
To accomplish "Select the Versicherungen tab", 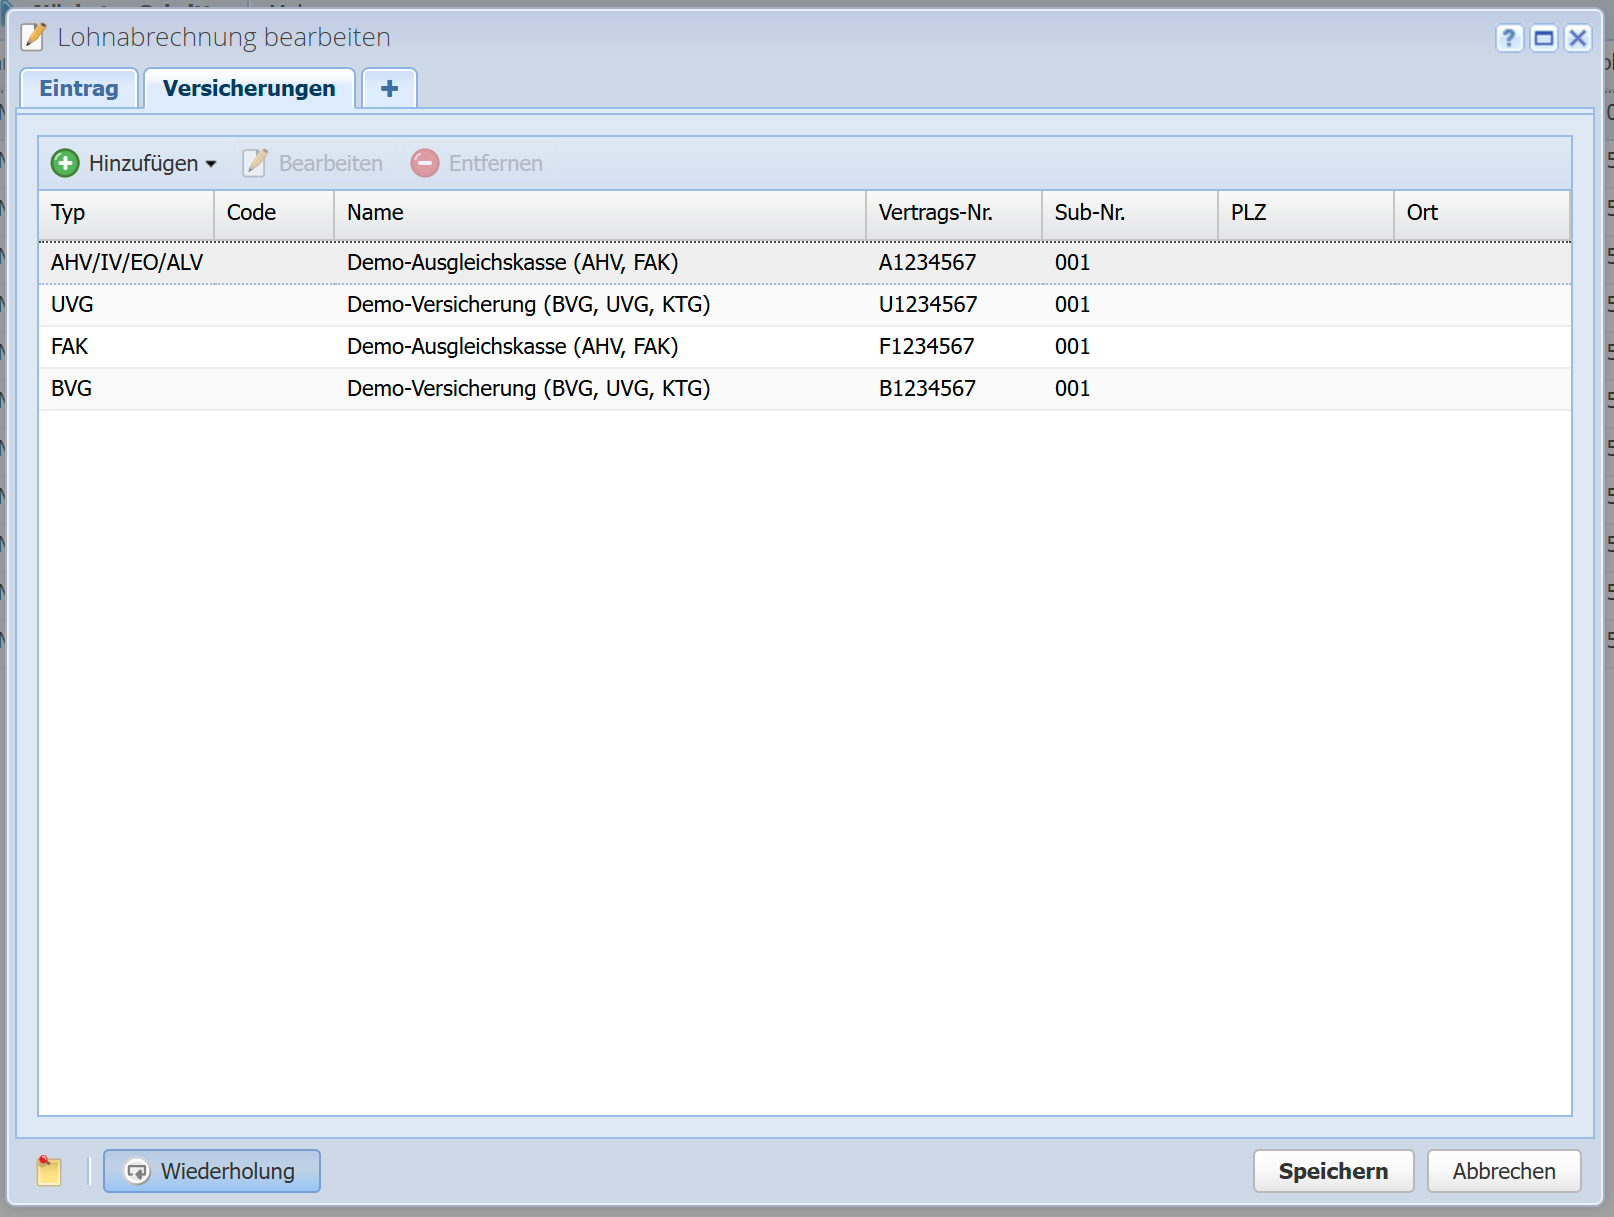I will [249, 88].
